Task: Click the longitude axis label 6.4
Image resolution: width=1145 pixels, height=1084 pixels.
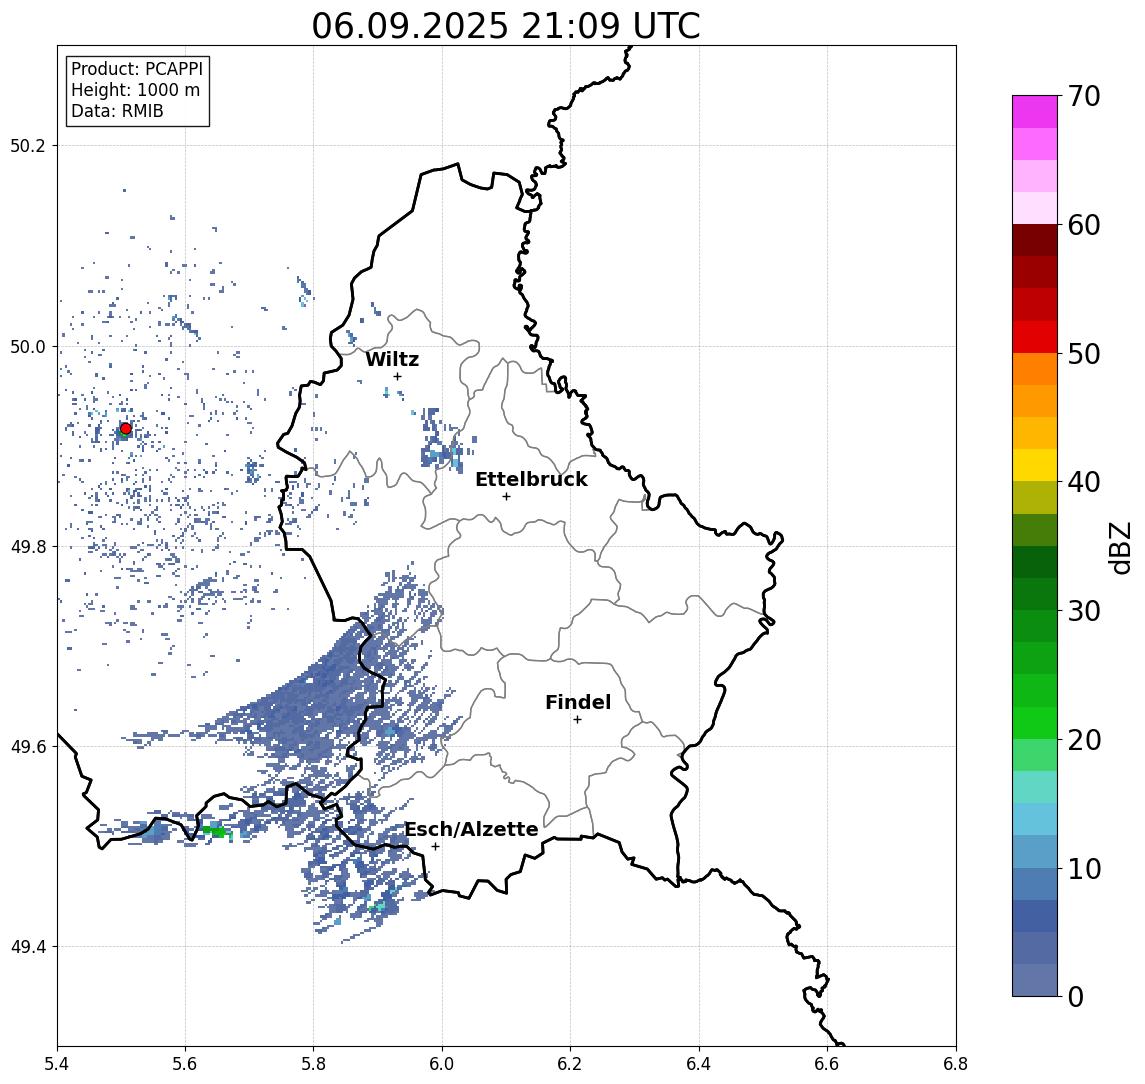Action: (x=699, y=1064)
